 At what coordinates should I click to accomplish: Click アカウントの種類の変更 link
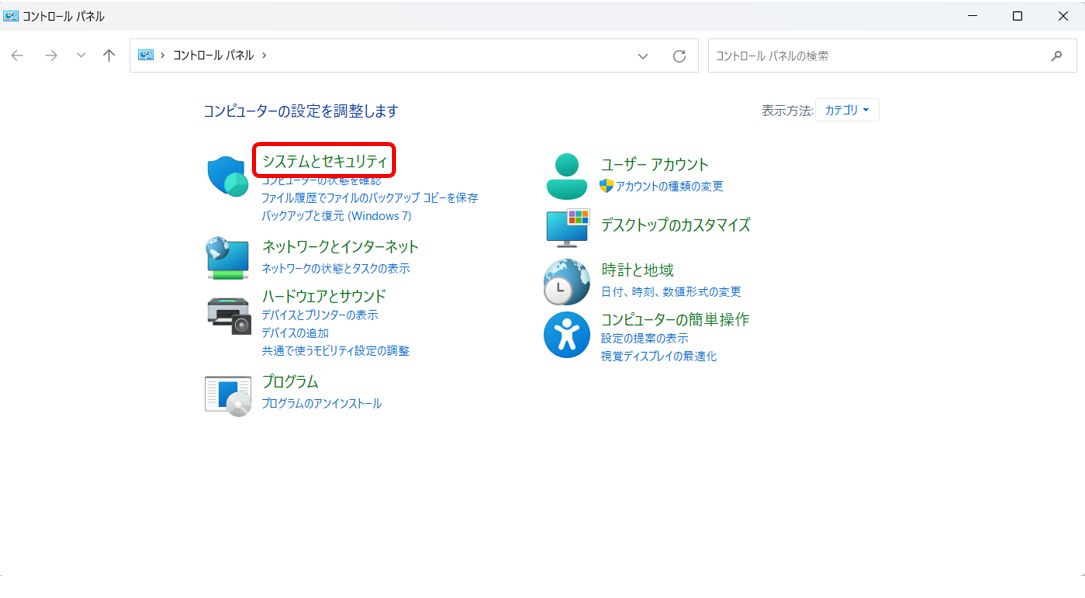669,186
